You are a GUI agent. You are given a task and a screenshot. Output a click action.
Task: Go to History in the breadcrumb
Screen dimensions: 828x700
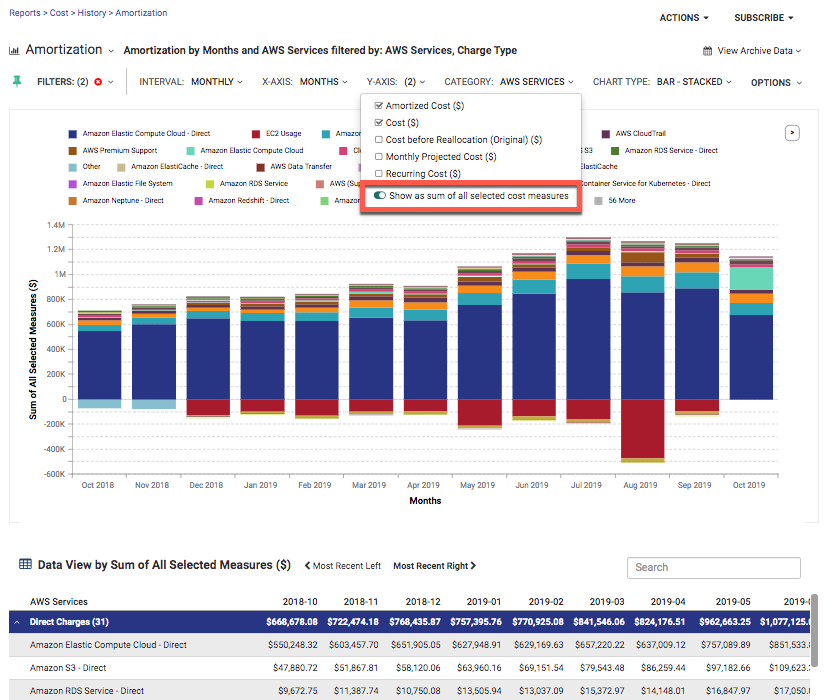pos(91,13)
